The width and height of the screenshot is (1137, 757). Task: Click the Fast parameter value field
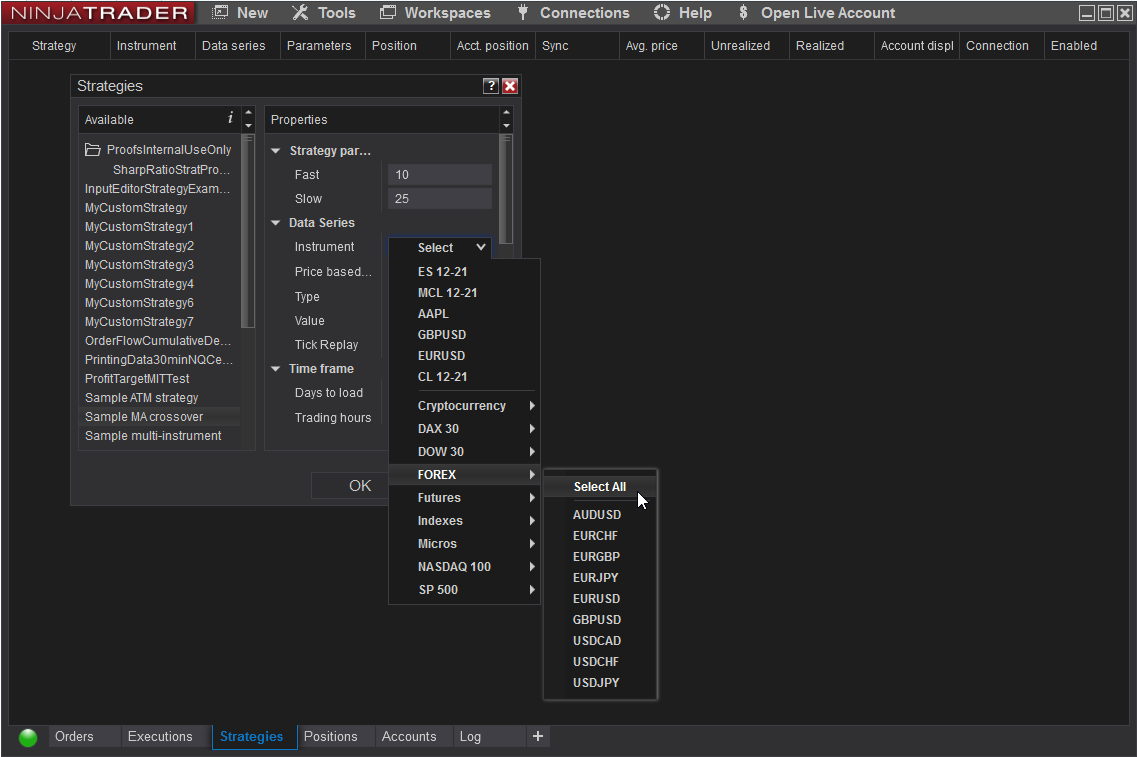tap(440, 175)
